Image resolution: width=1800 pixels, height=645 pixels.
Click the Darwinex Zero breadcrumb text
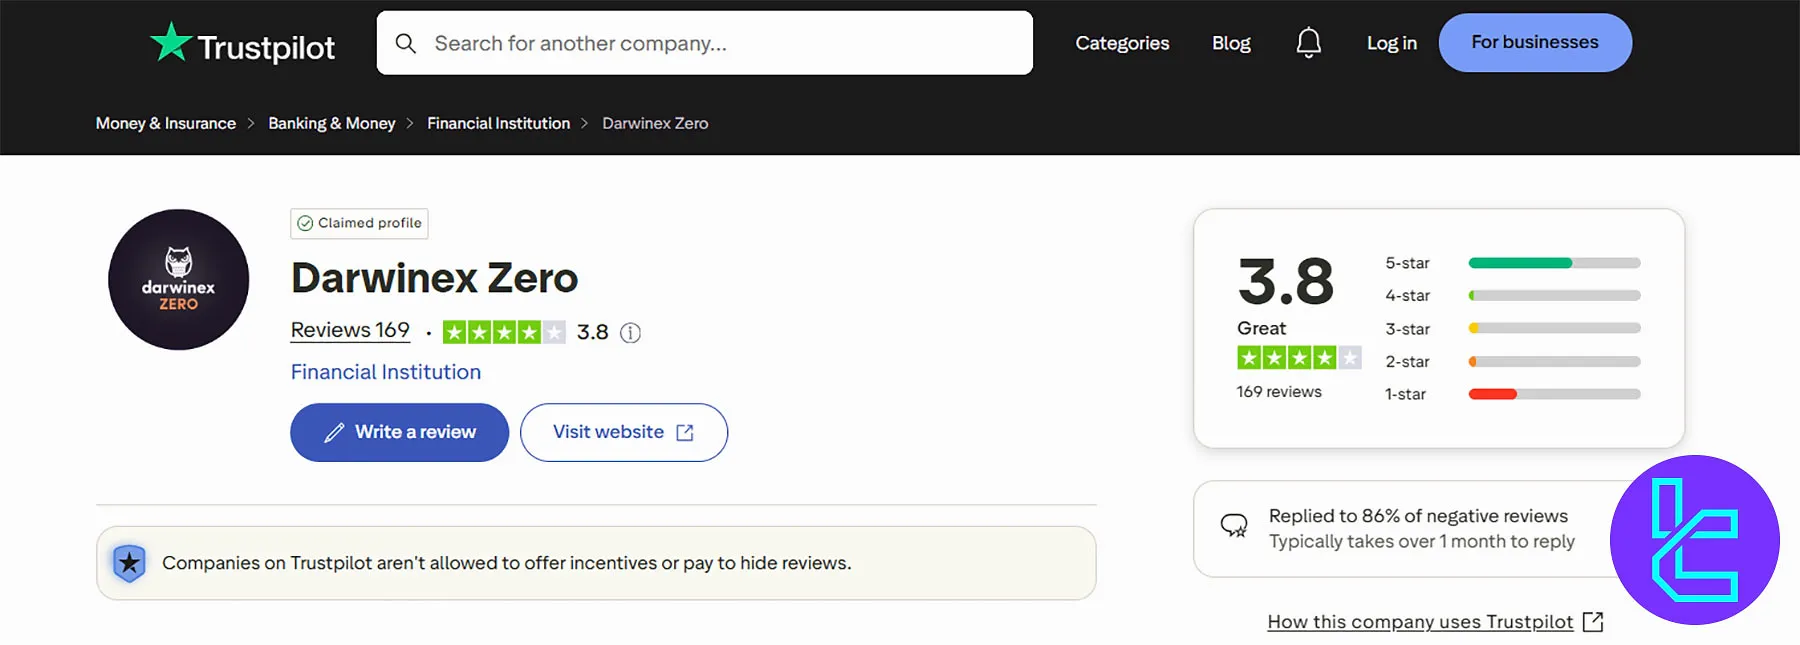click(x=655, y=123)
